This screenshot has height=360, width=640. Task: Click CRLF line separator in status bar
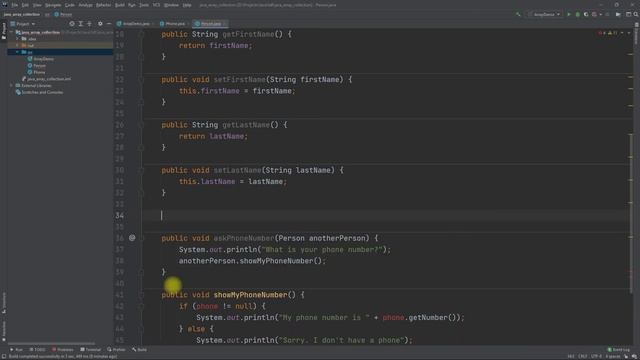pyautogui.click(x=583, y=356)
